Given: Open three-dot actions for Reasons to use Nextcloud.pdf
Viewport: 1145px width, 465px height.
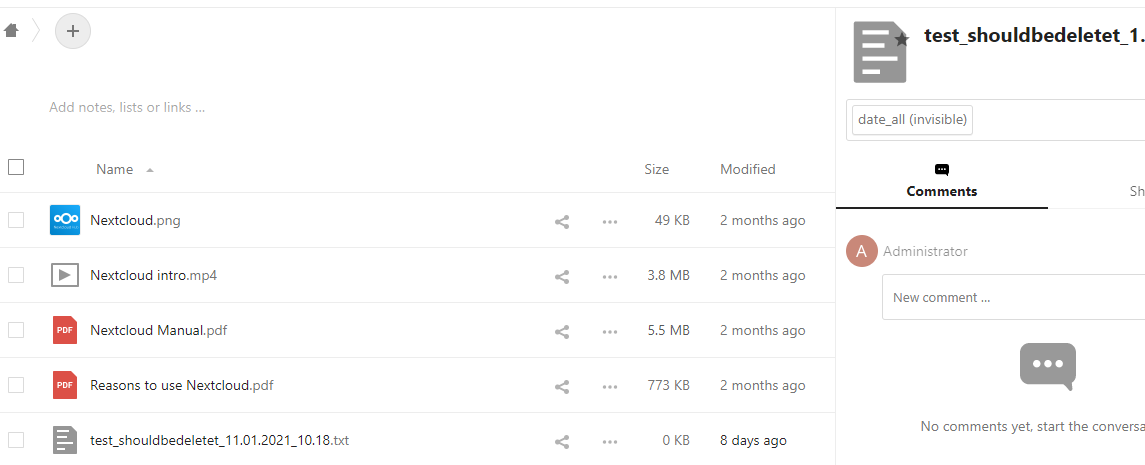Looking at the screenshot, I should click(x=610, y=387).
